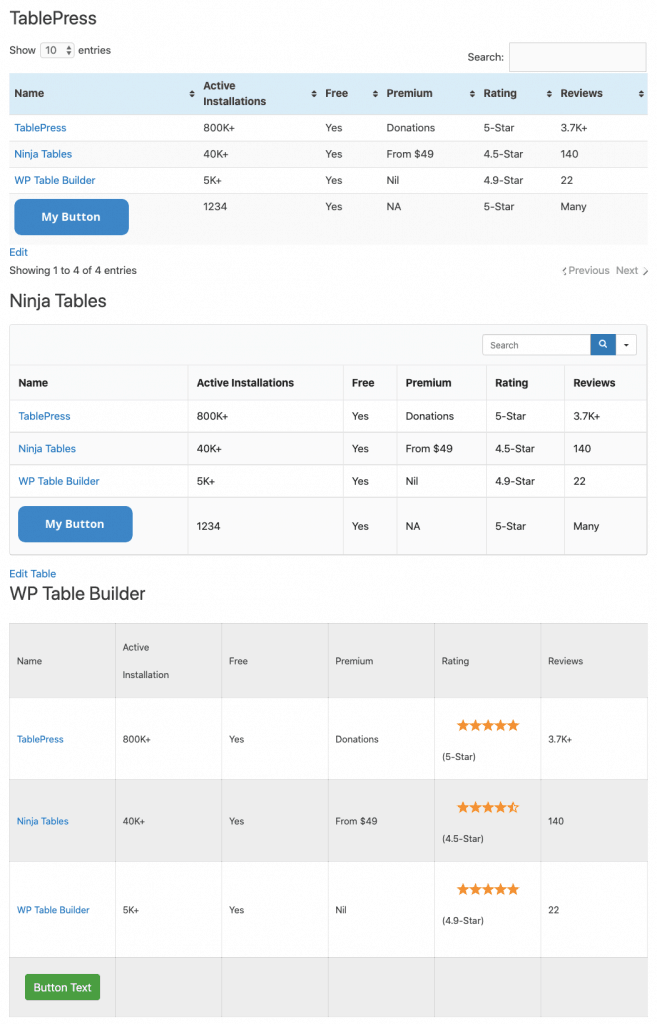657x1024 pixels.
Task: Focus the Ninja Tables Search box
Action: tap(536, 344)
